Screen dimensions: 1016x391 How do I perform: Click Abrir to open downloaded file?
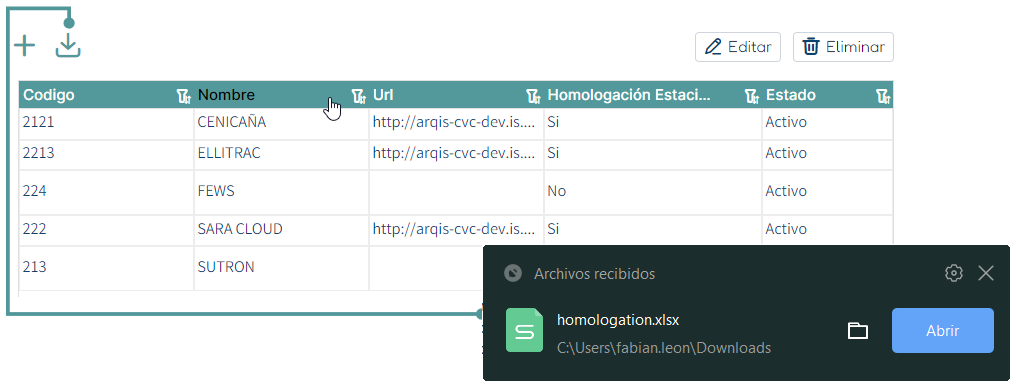click(x=943, y=331)
